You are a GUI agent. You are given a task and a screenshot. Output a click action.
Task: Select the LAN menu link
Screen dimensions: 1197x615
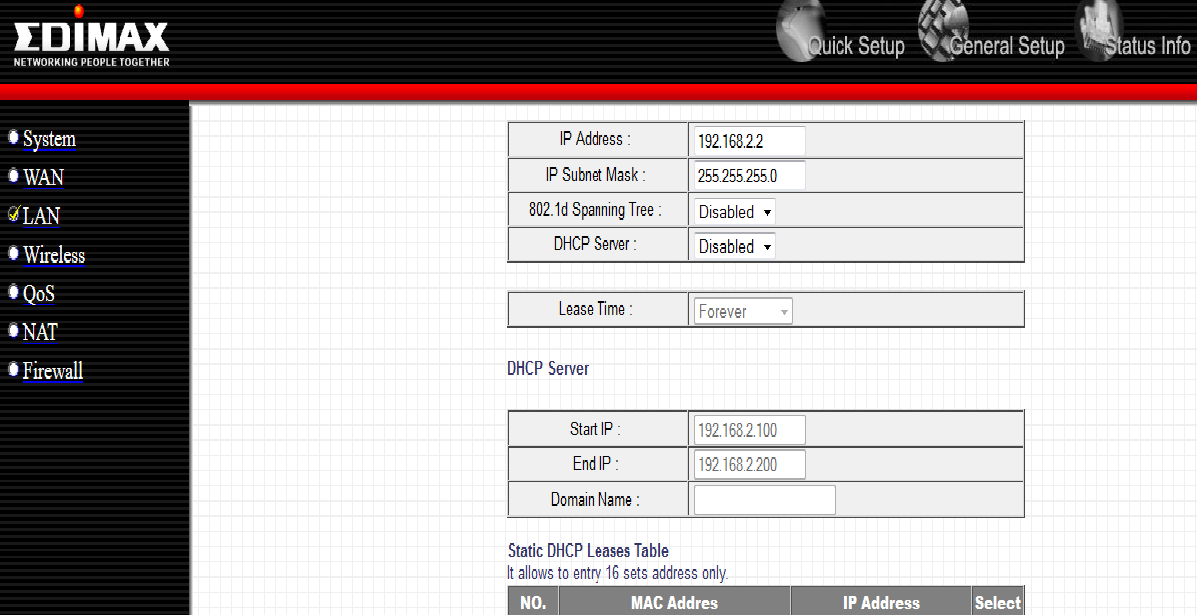click(41, 216)
